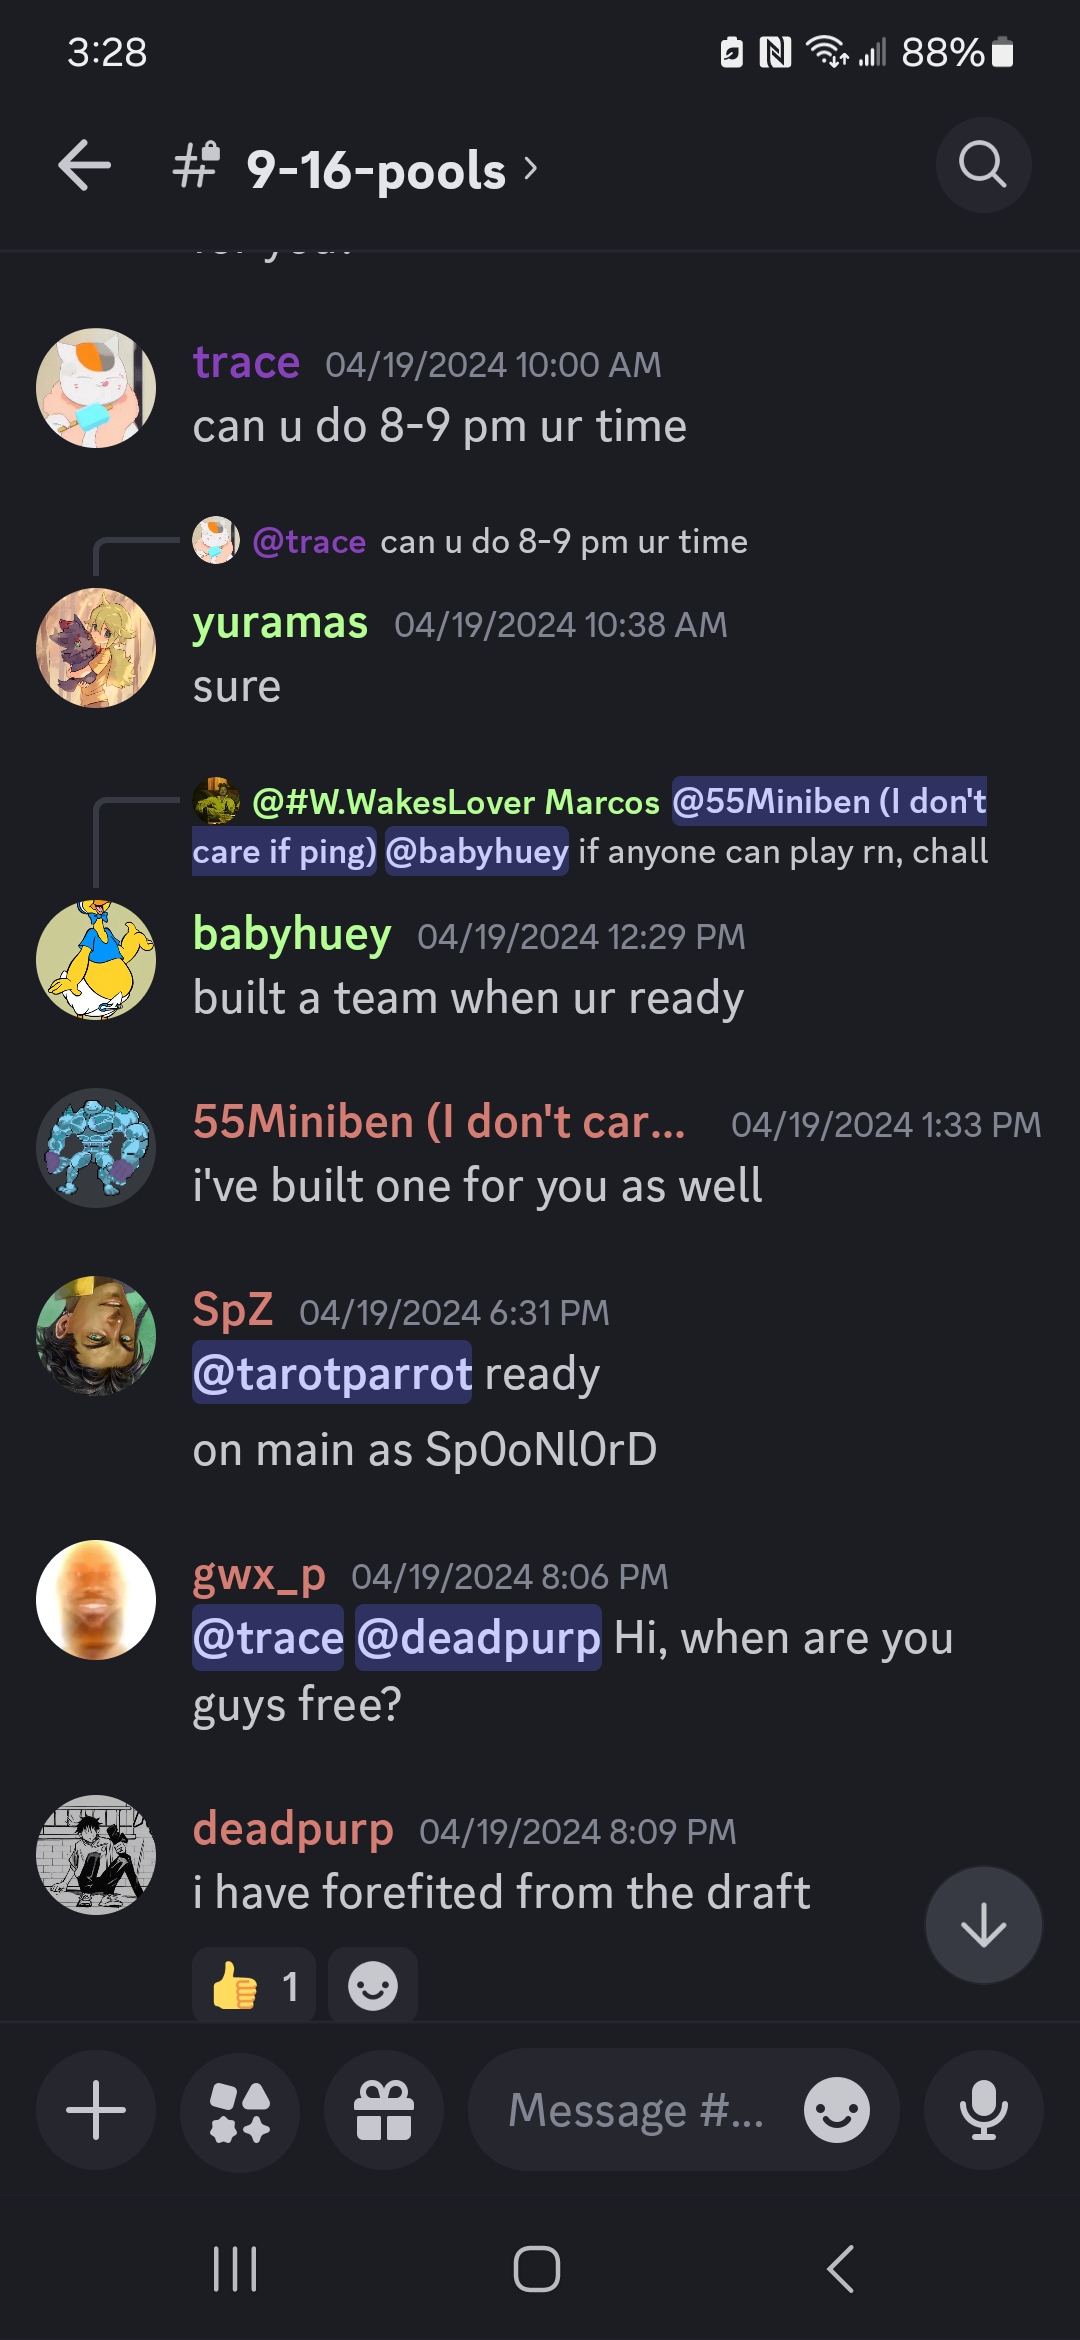This screenshot has width=1080, height=2340.
Task: Tap the @tarotparrot mention
Action: click(332, 1373)
